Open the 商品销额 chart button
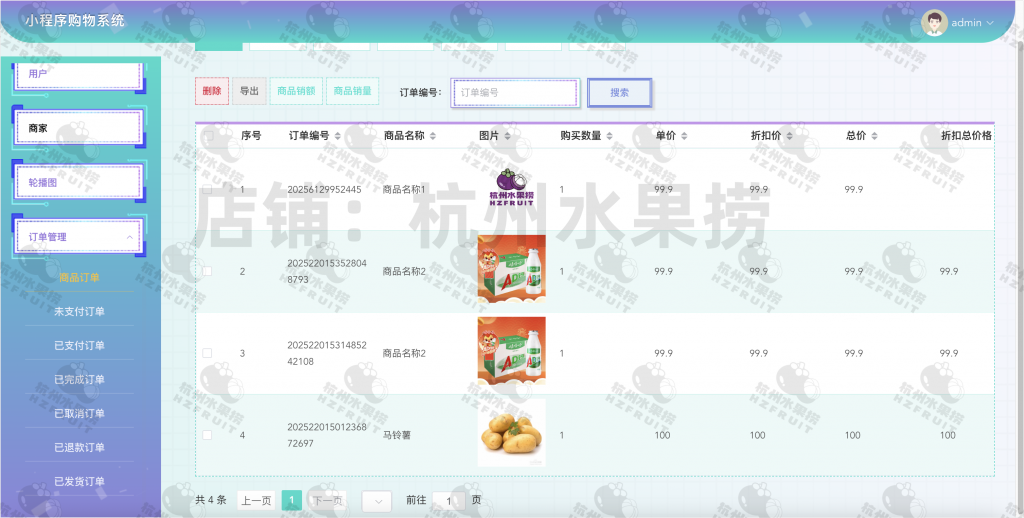Screen dimensions: 1024x518 (296, 91)
